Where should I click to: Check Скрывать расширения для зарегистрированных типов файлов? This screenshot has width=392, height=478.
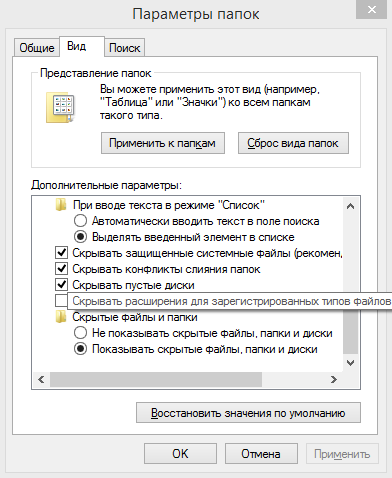pos(61,301)
